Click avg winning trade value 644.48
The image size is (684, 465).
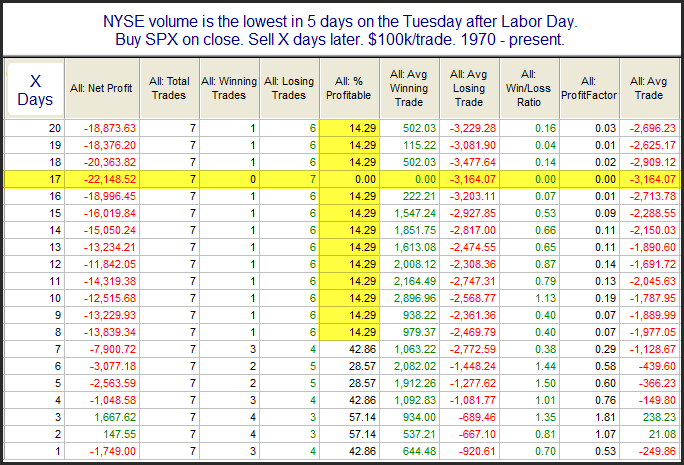(x=419, y=451)
